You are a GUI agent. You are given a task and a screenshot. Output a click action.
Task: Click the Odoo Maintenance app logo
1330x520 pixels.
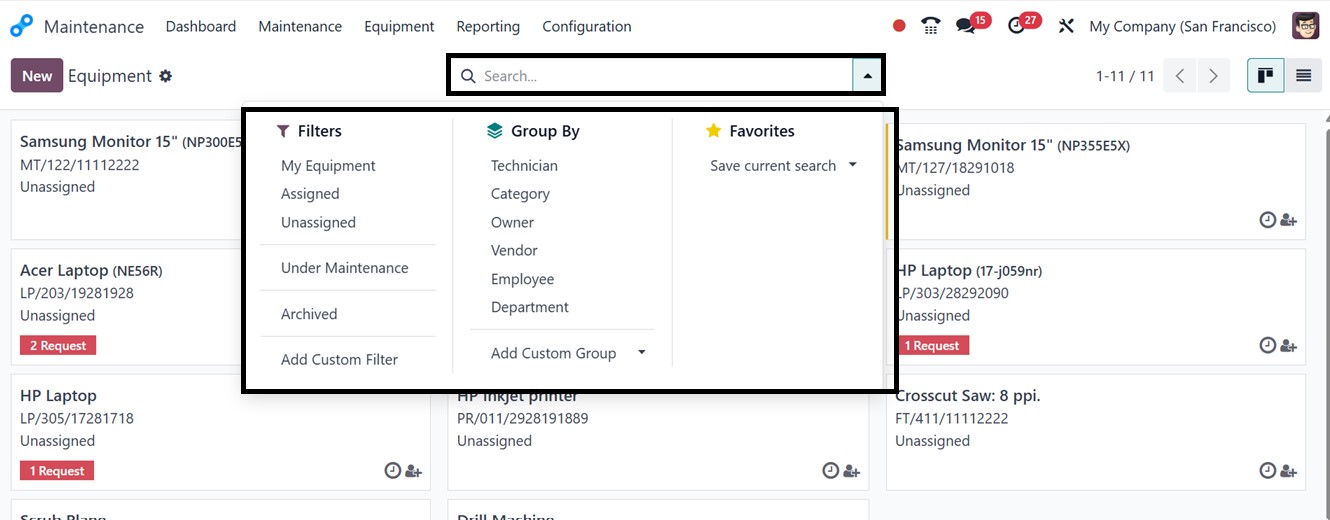21,26
